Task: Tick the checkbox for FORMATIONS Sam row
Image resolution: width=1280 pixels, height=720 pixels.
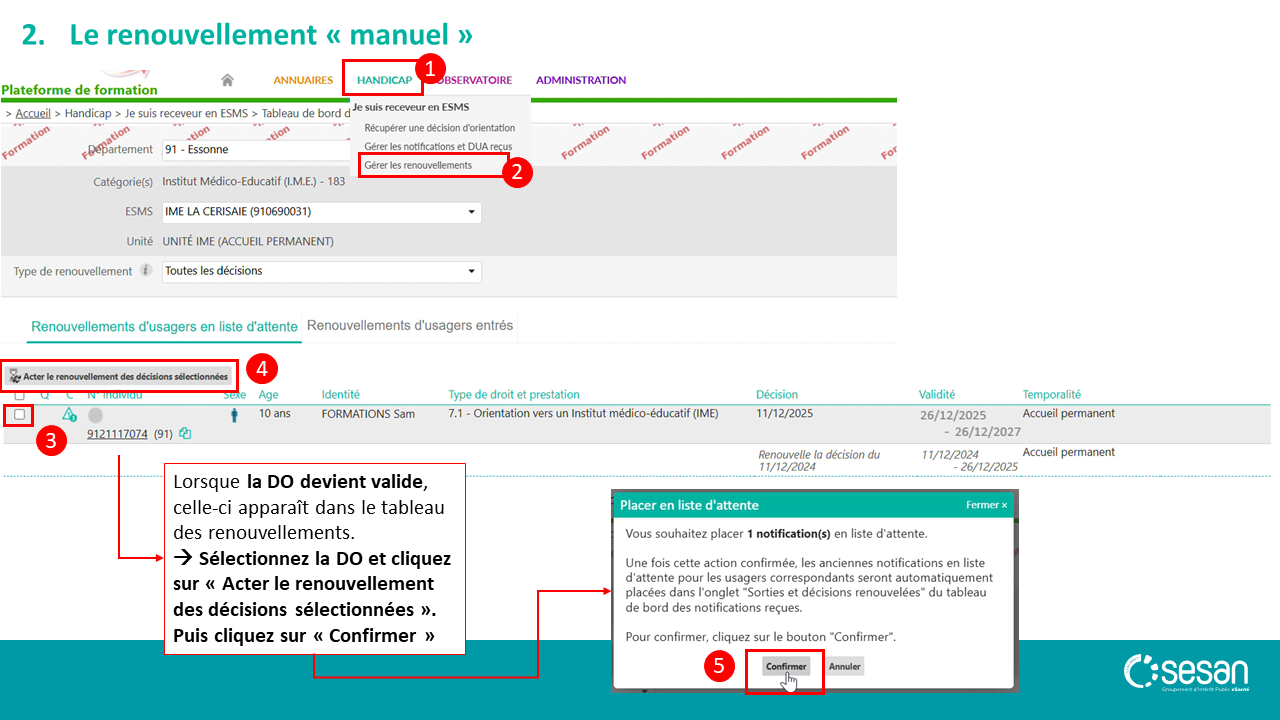Action: 20,414
